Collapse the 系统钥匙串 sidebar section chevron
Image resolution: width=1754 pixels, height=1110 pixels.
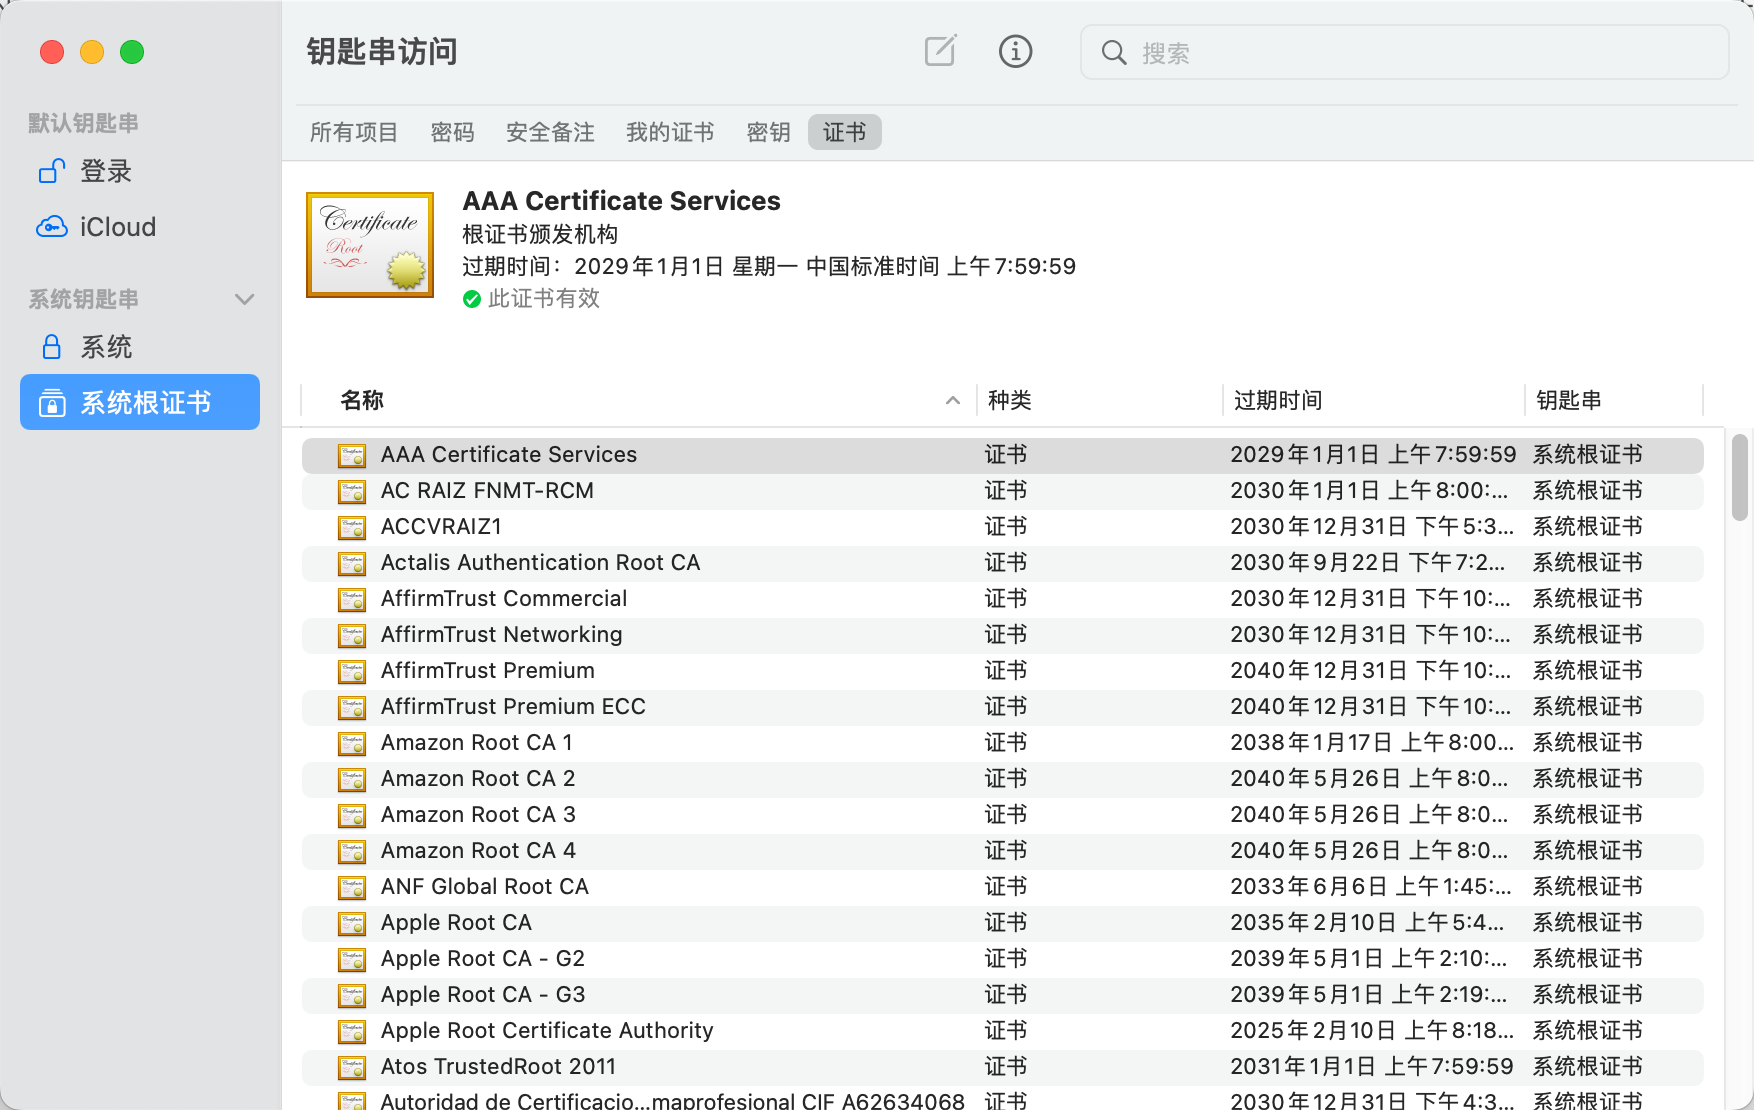pos(244,299)
